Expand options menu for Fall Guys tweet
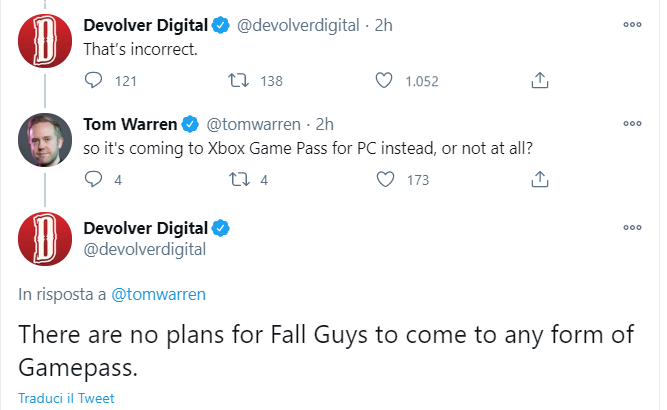Image resolution: width=667 pixels, height=410 pixels. pos(632,228)
